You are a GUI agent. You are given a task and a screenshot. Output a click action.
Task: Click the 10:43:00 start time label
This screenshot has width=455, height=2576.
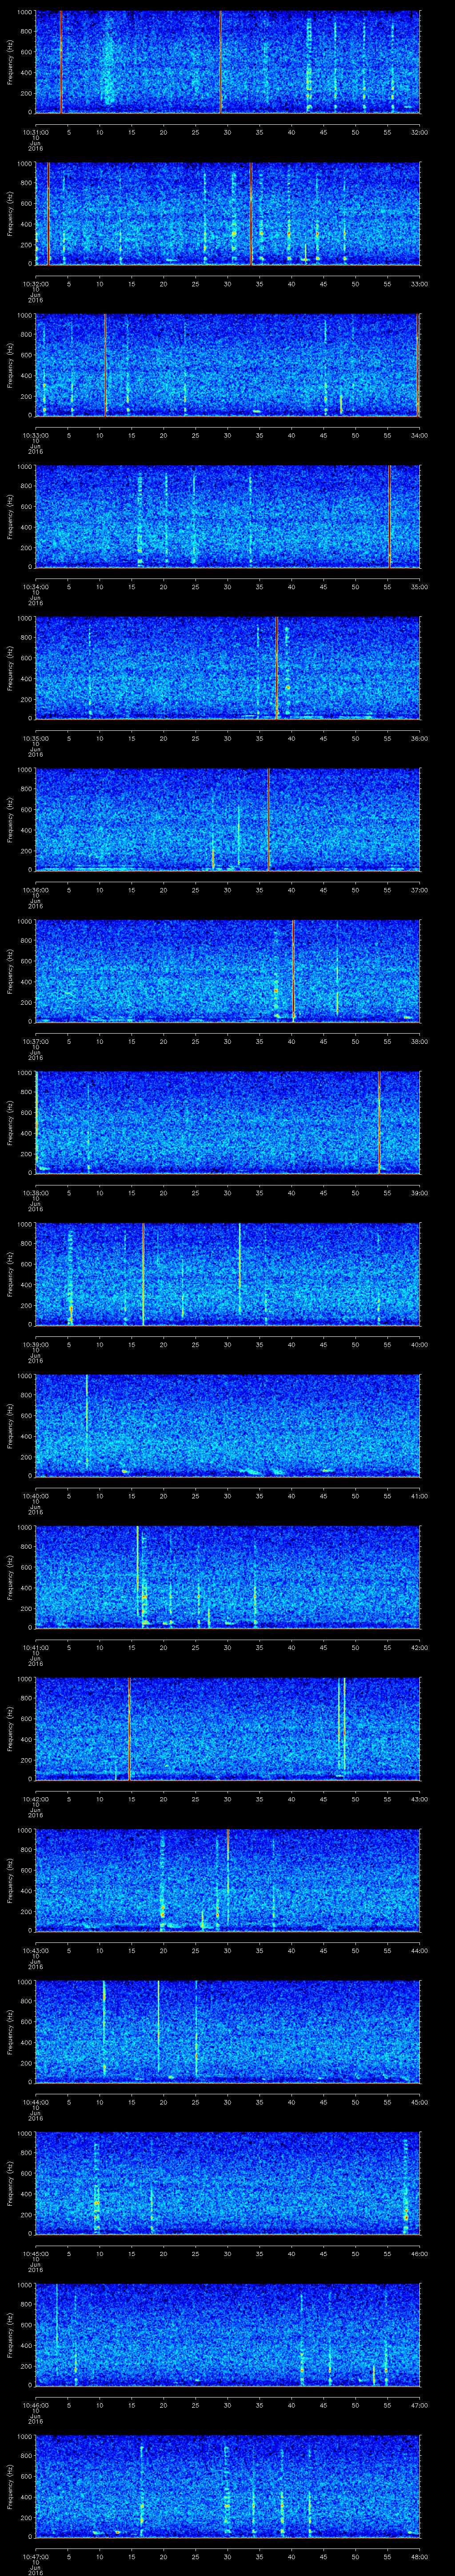35,1950
